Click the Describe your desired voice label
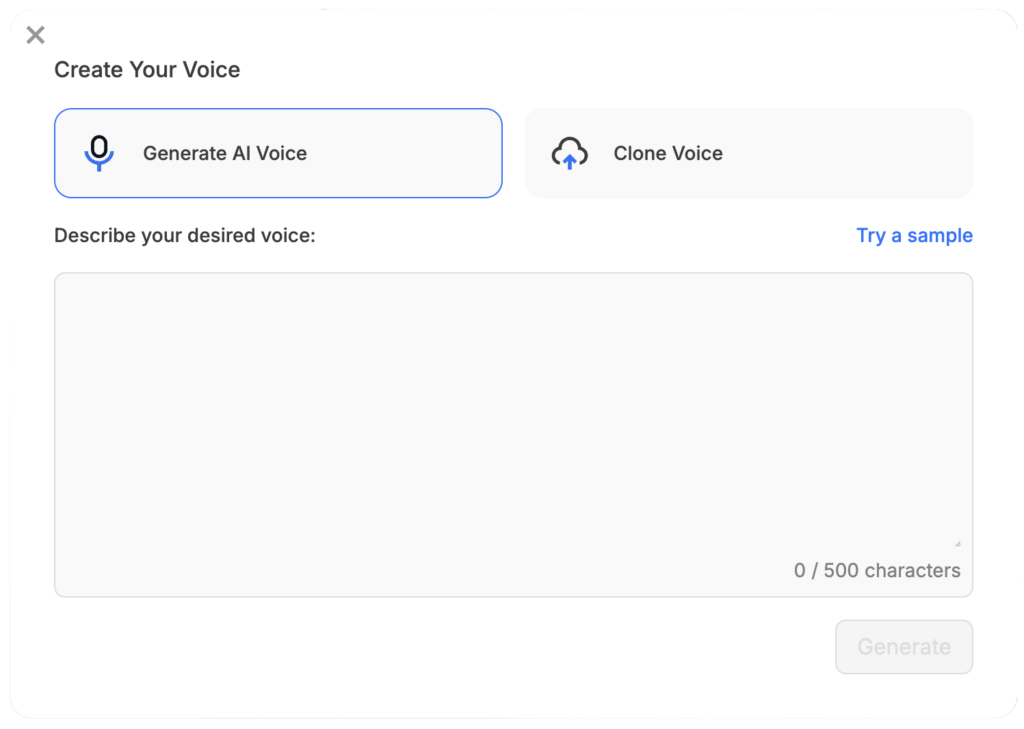The width and height of the screenshot is (1024, 729). [185, 235]
